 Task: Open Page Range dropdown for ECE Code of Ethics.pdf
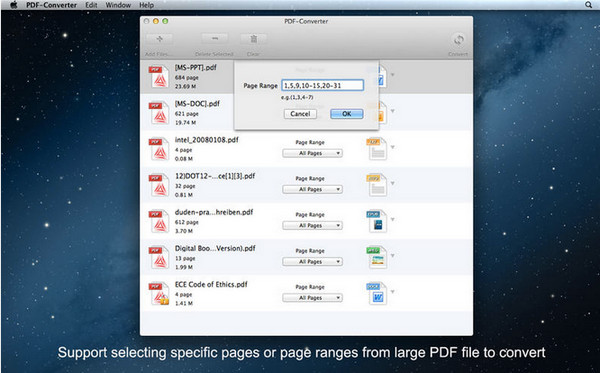(x=312, y=298)
